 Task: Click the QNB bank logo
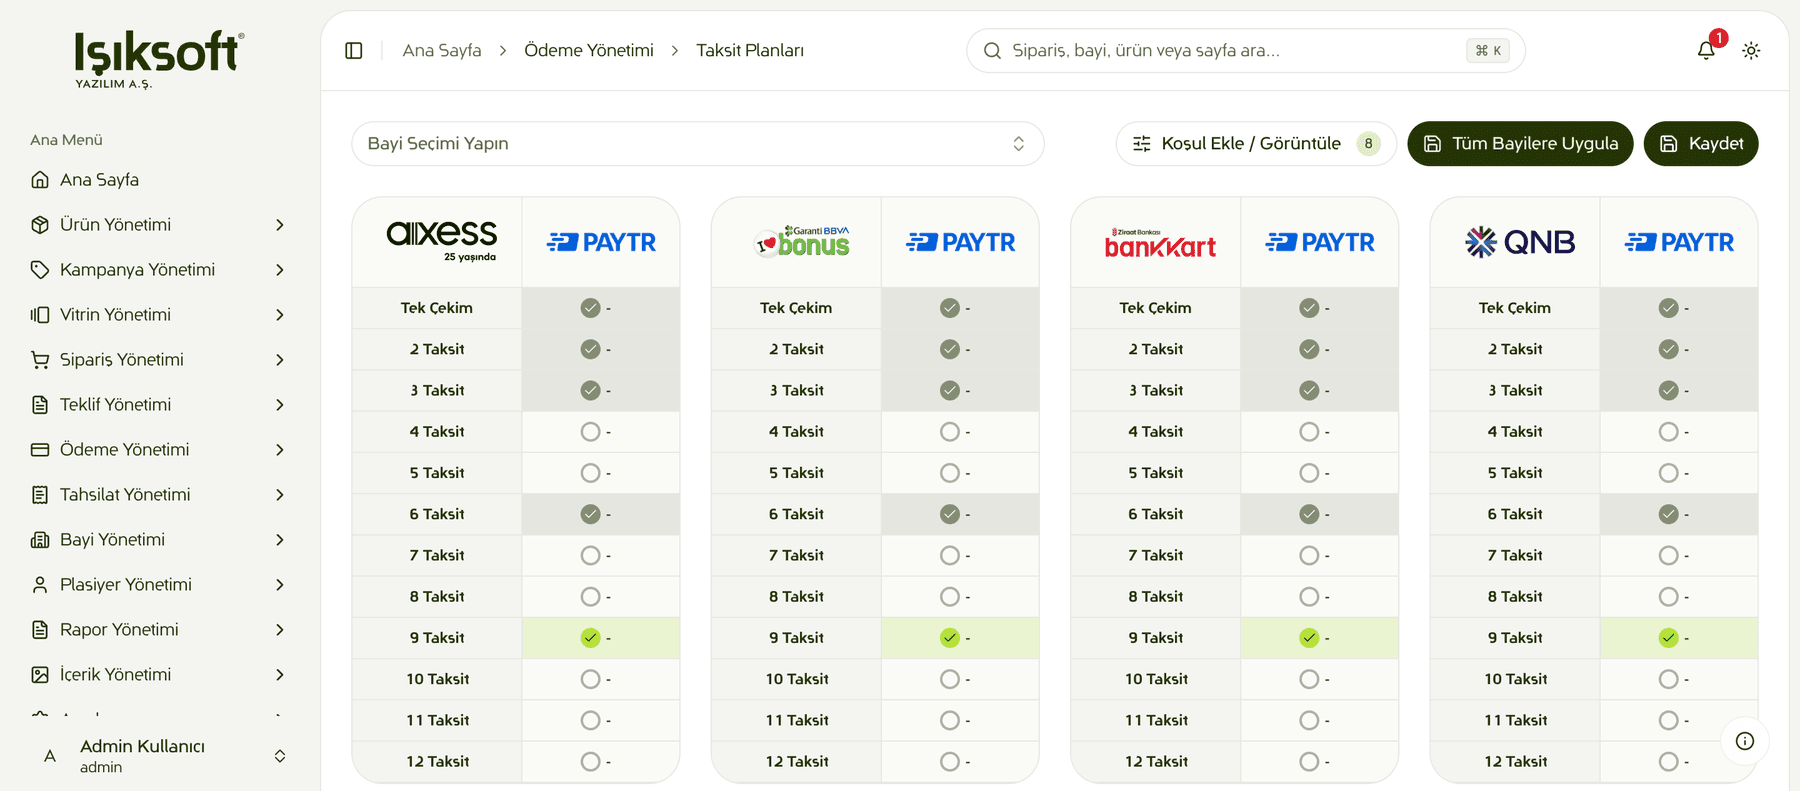coord(1520,242)
